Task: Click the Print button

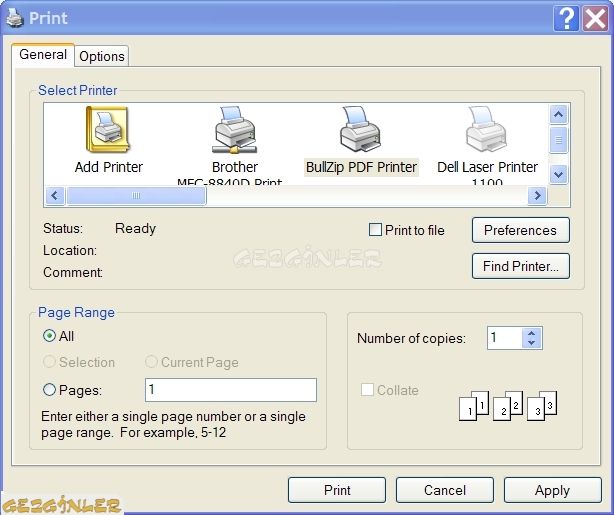Action: [337, 490]
